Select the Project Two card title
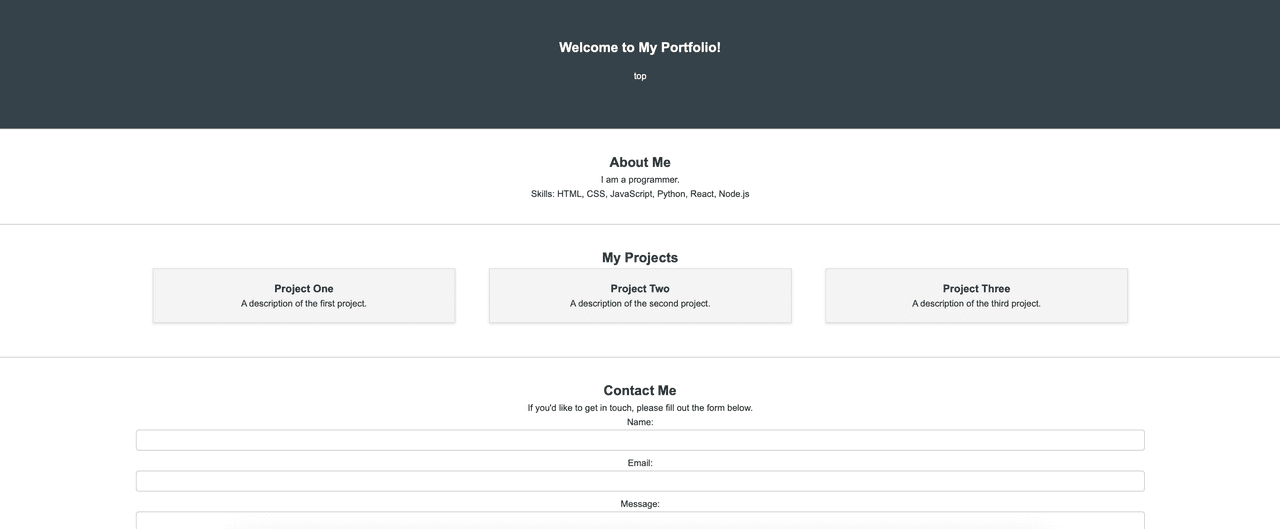 coord(640,289)
